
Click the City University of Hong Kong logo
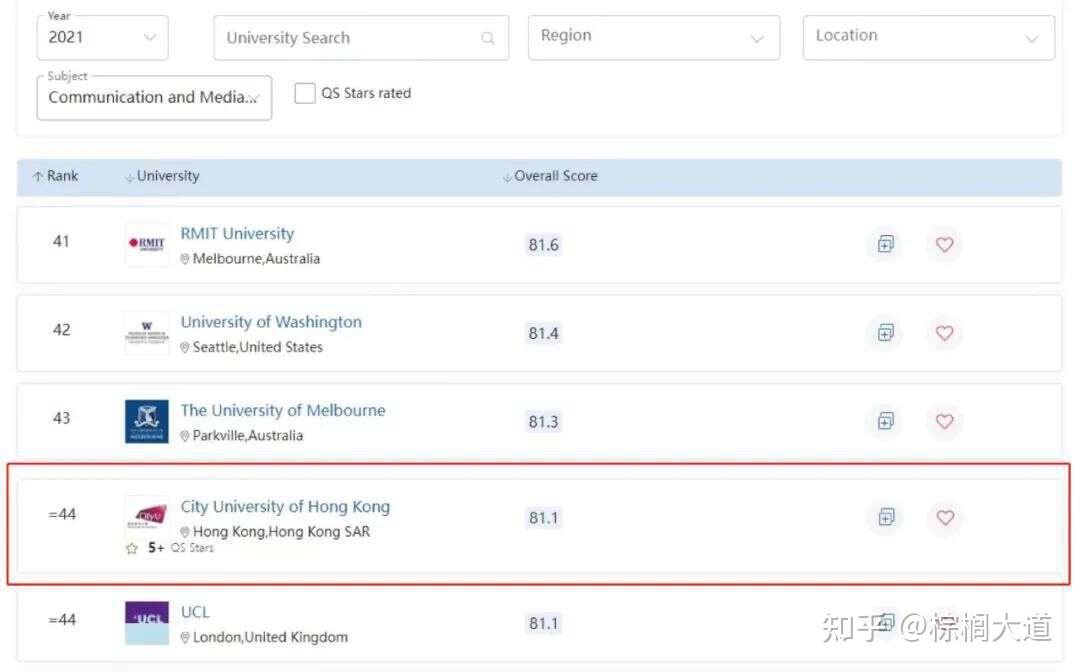(147, 515)
